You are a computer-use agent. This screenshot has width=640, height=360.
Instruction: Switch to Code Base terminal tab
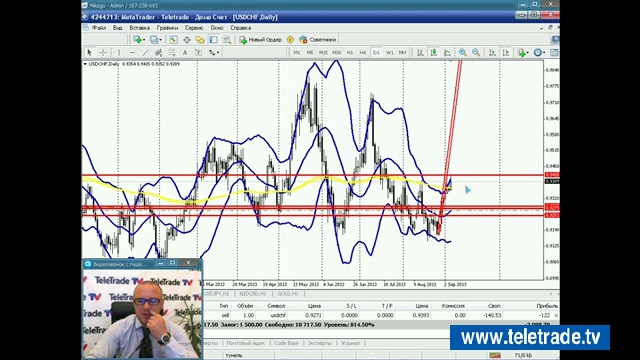pos(286,343)
